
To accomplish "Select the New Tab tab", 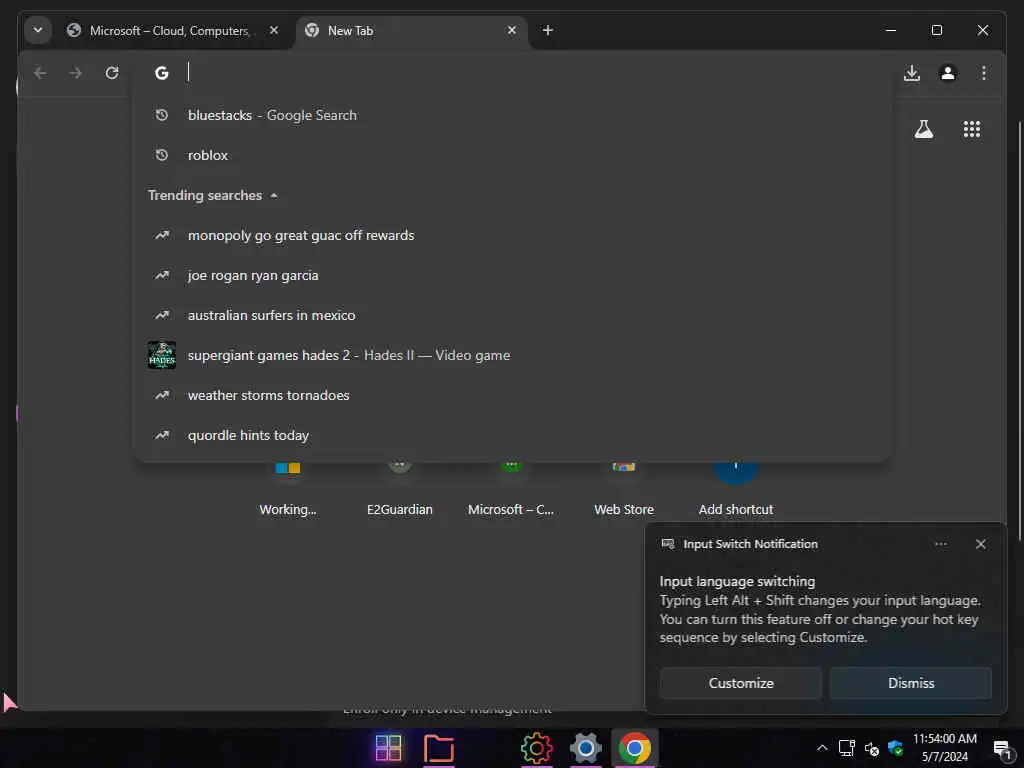I will pyautogui.click(x=410, y=31).
